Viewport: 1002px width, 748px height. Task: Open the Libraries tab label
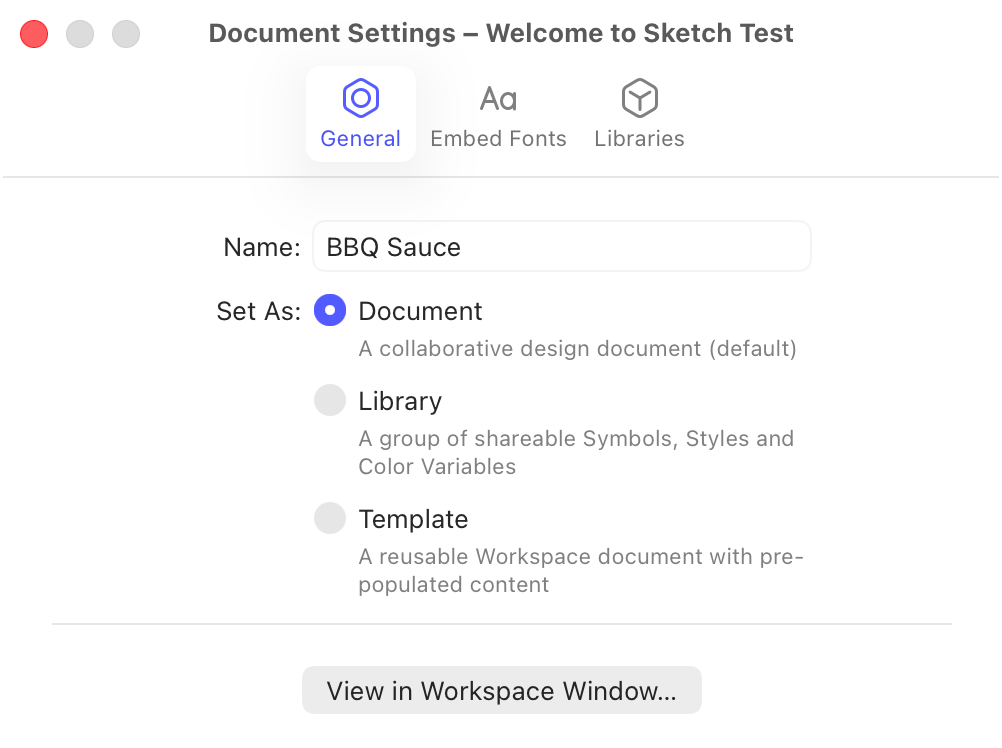640,139
